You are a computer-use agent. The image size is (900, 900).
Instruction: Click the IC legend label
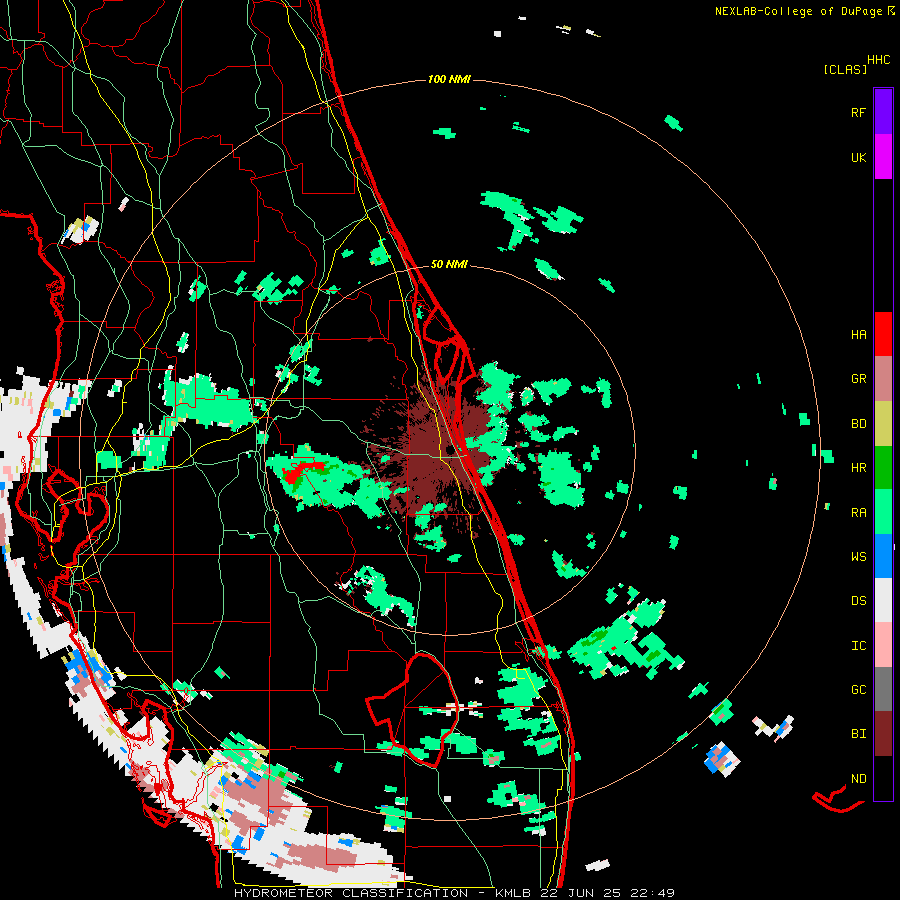[x=858, y=645]
